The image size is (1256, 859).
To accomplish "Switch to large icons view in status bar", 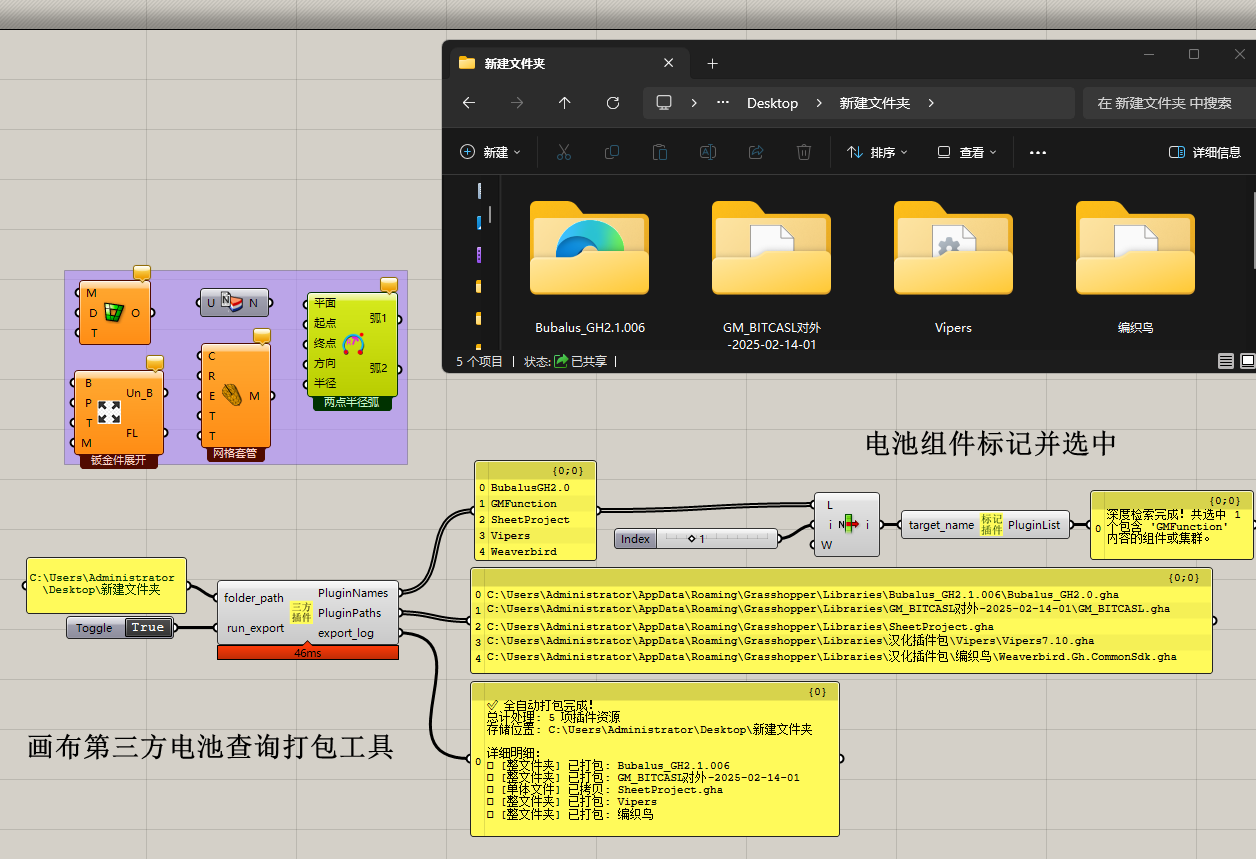I will click(x=1247, y=361).
